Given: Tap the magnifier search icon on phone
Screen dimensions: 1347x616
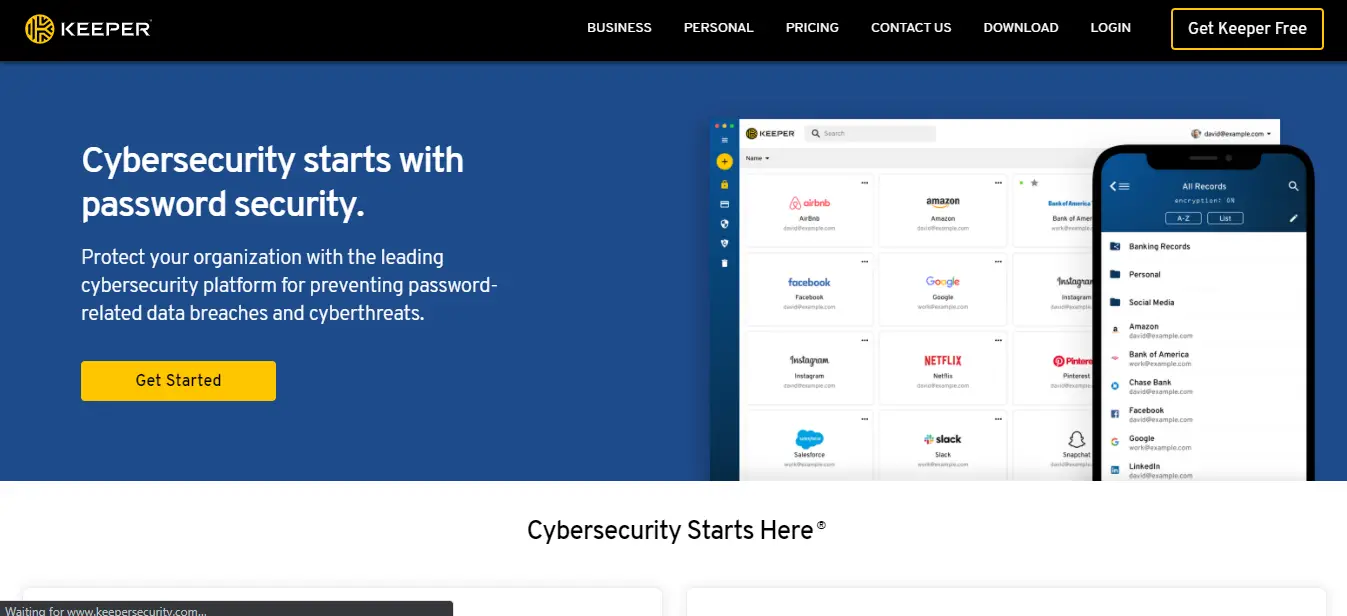Looking at the screenshot, I should pos(1293,186).
